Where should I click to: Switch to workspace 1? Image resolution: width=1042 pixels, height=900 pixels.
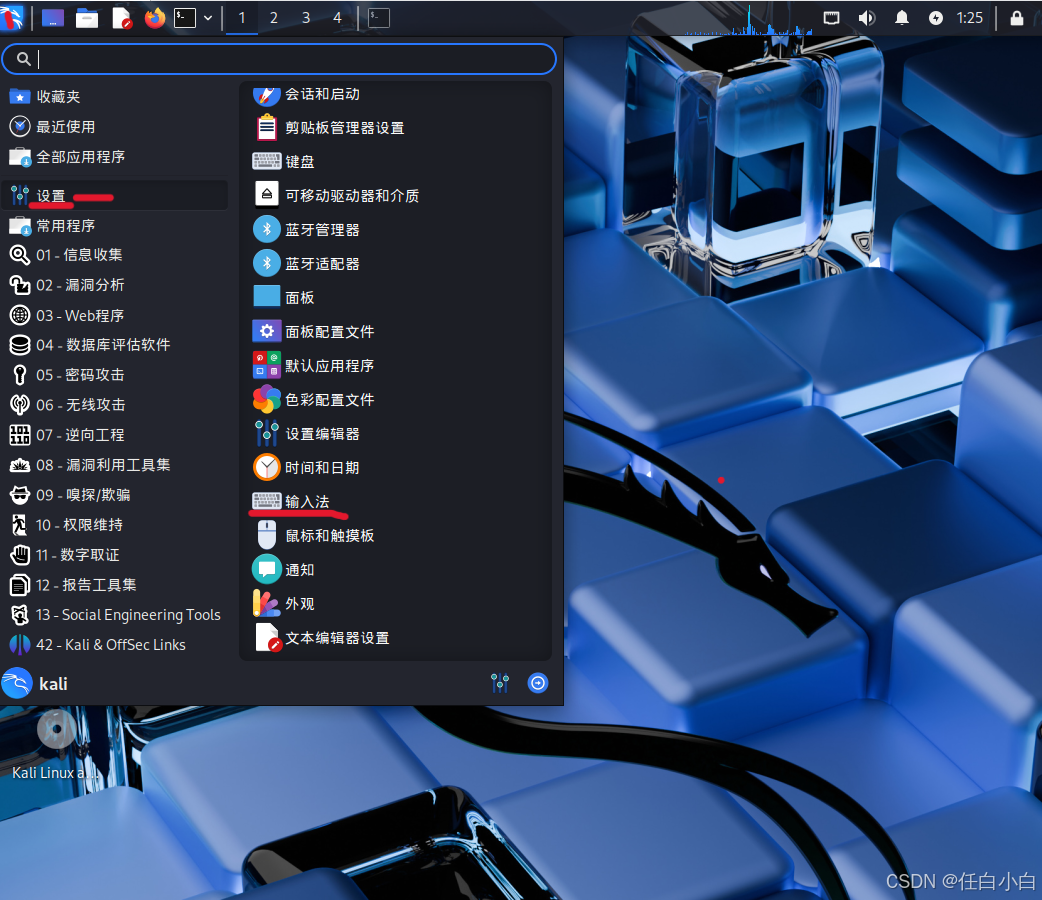242,18
